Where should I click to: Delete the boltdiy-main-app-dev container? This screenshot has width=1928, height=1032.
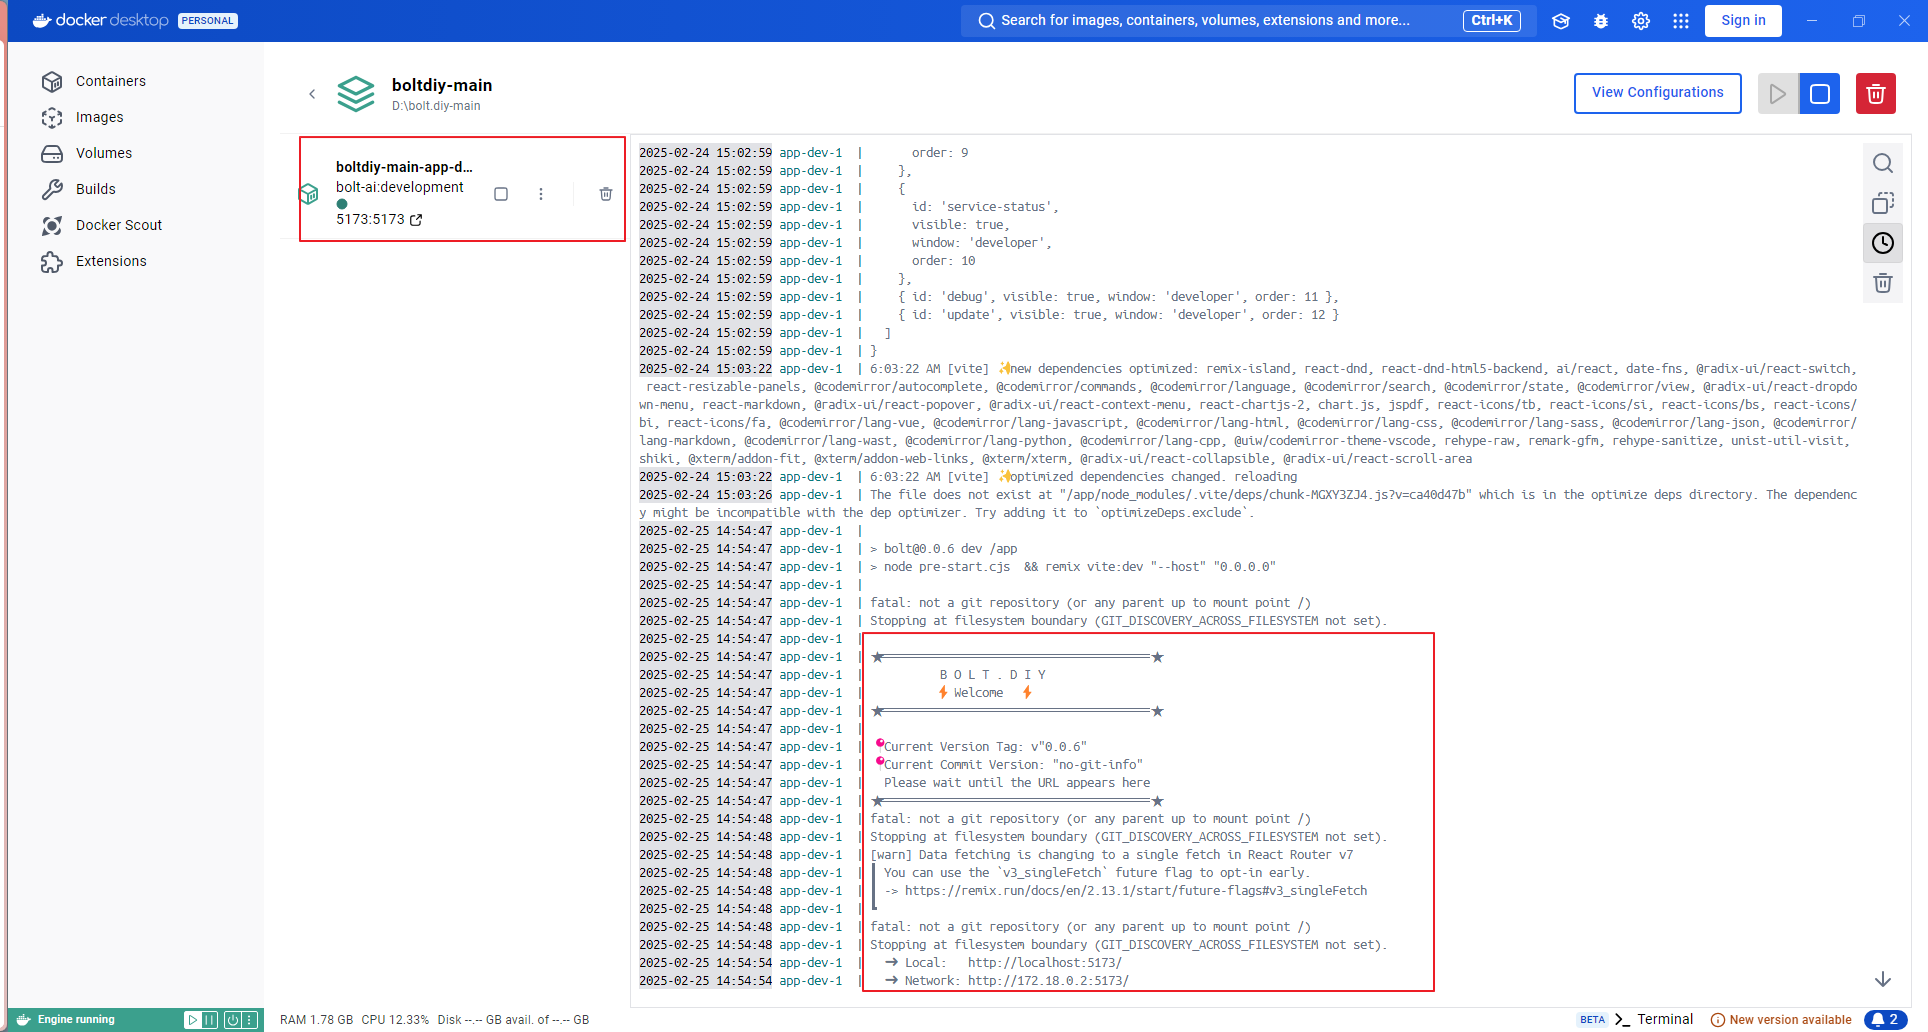606,194
